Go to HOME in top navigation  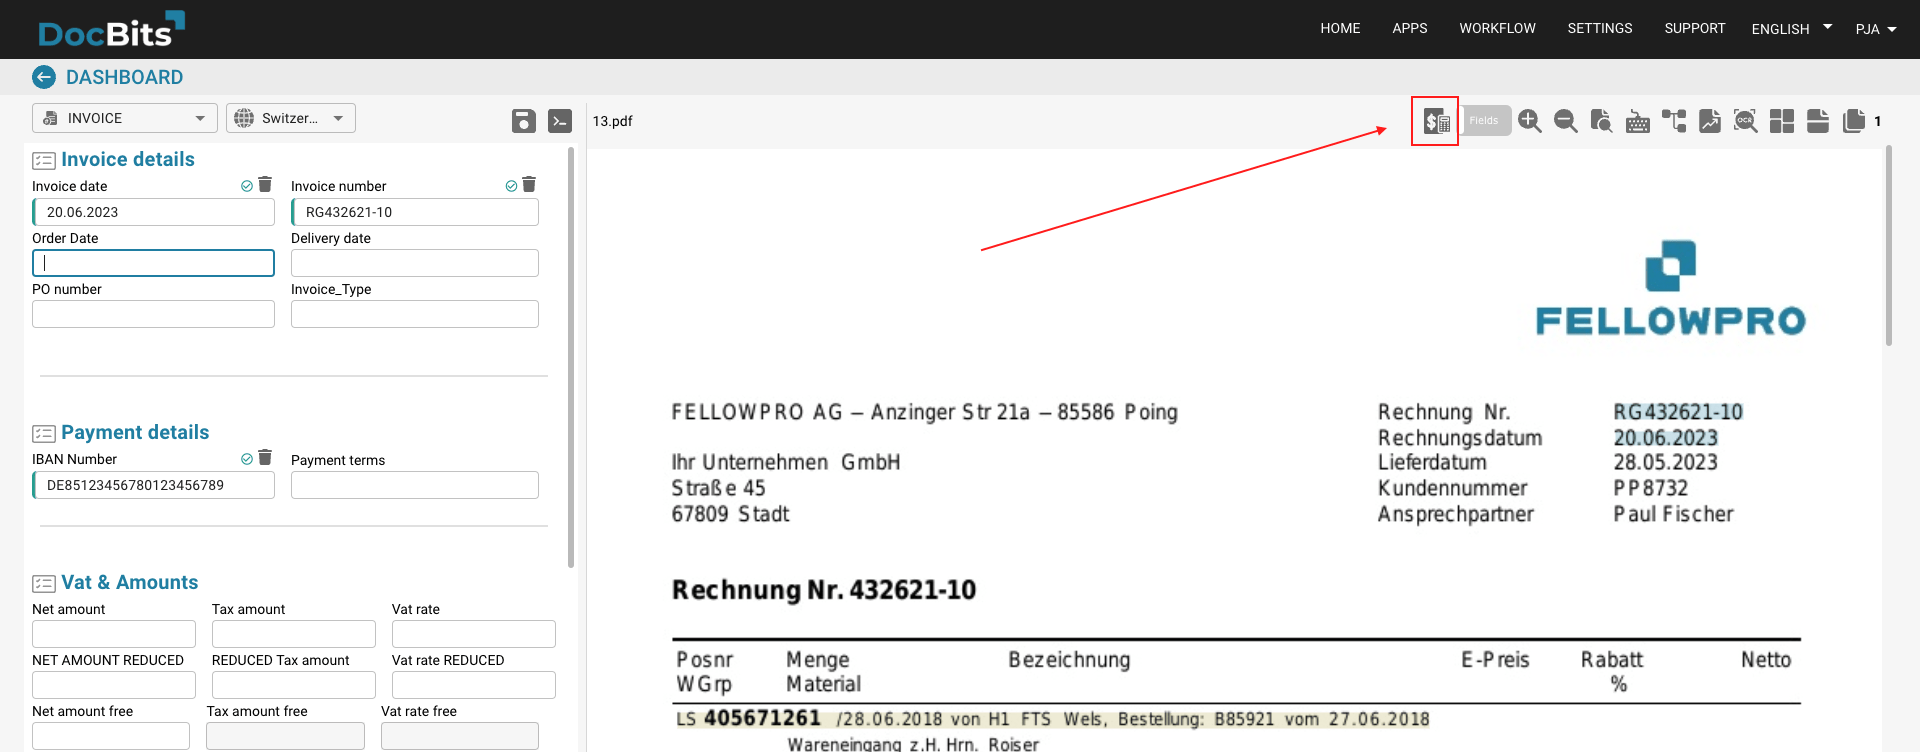[1340, 28]
